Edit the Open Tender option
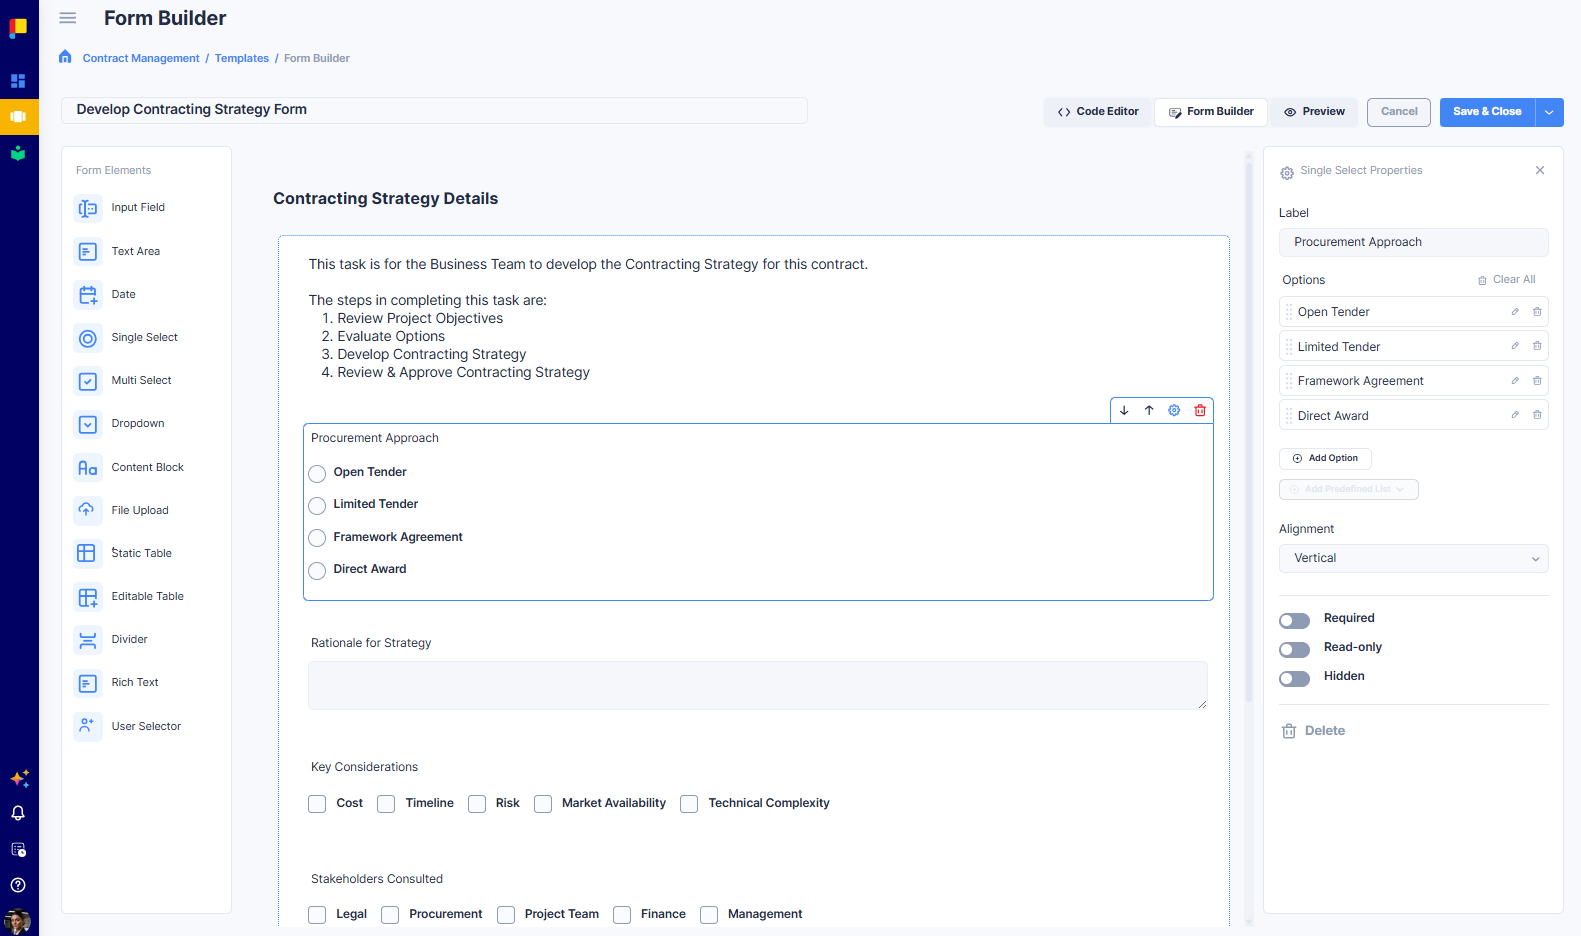This screenshot has width=1581, height=936. pos(1515,312)
